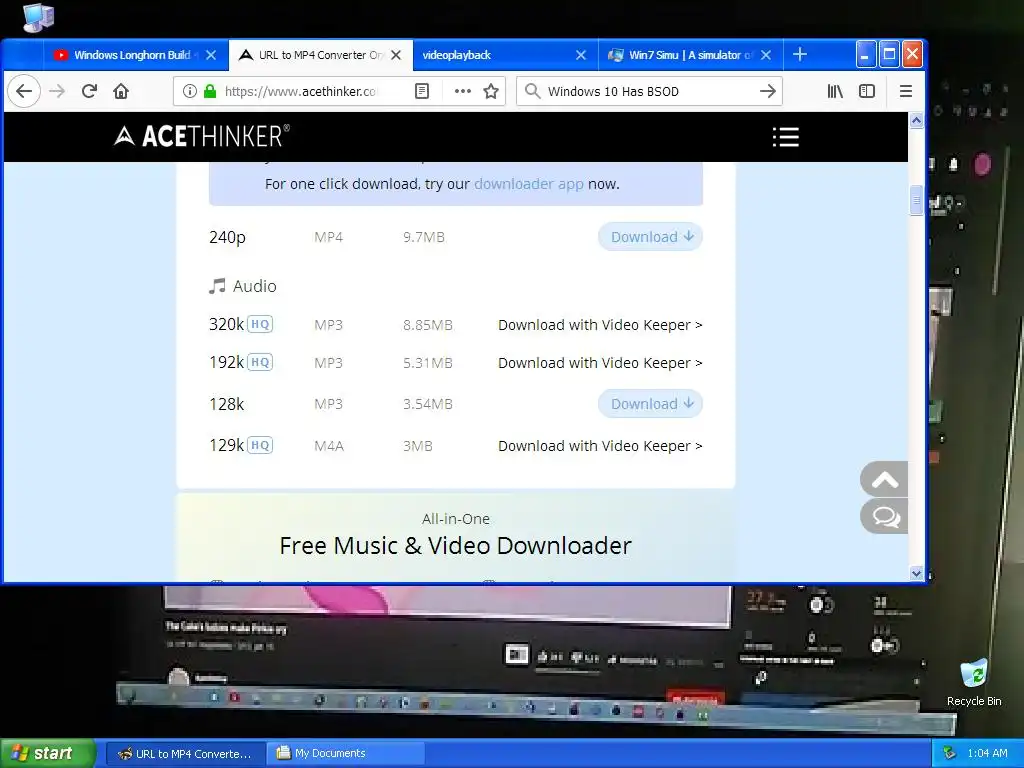Open AceThinker site navigation menu
The image size is (1024, 768).
click(786, 137)
